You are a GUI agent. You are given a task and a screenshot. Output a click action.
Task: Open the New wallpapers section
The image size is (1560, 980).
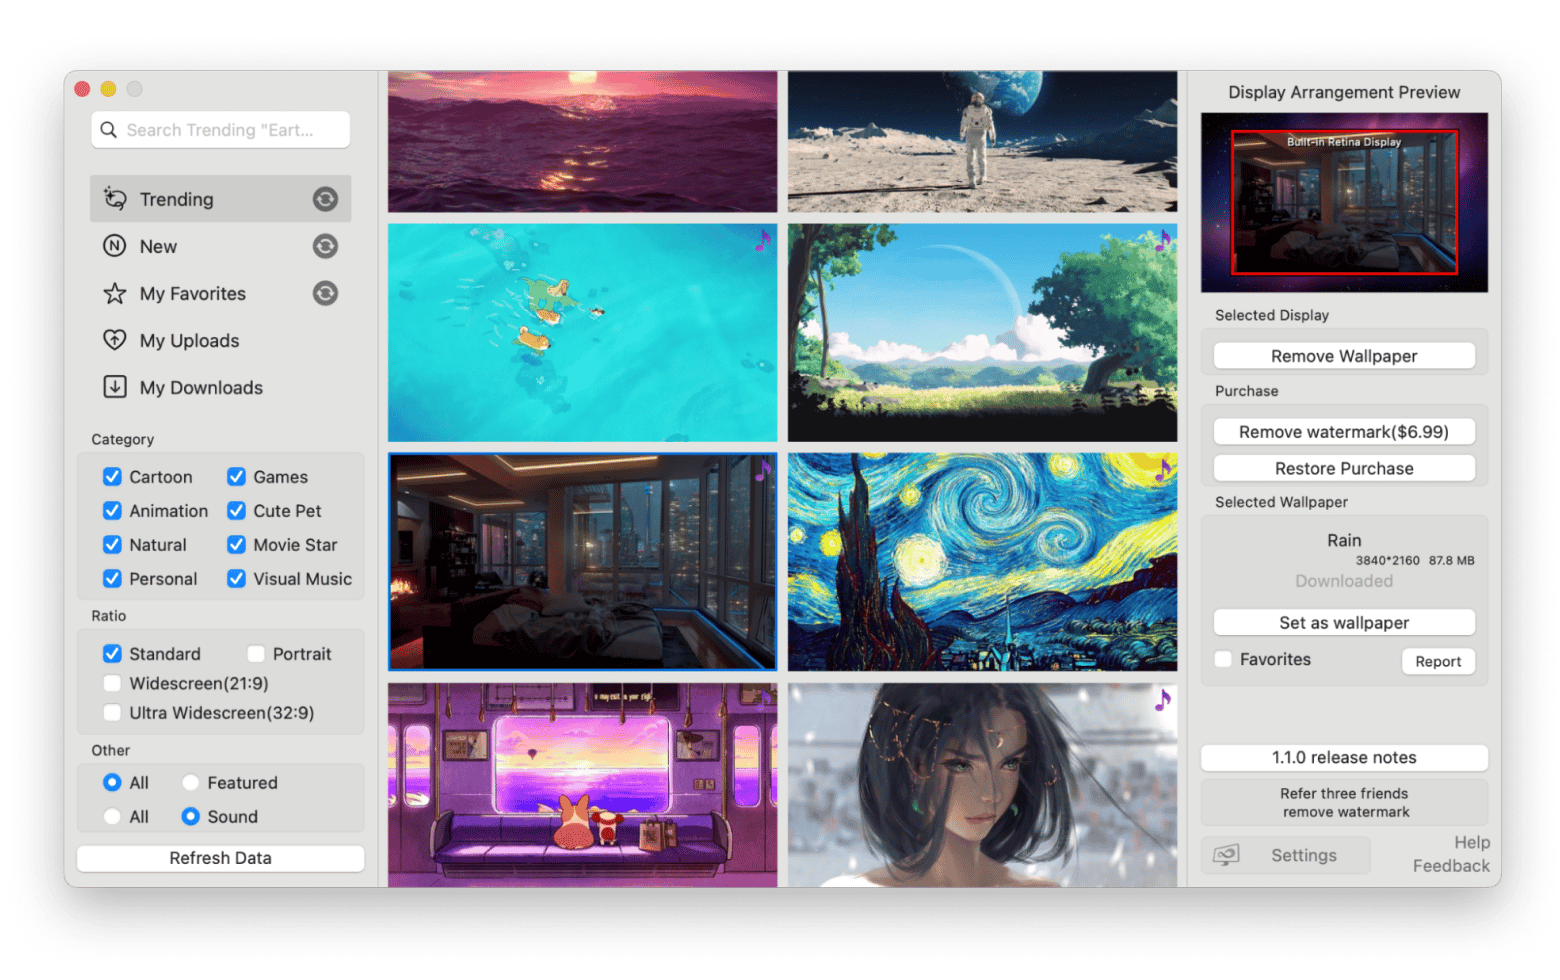point(159,246)
